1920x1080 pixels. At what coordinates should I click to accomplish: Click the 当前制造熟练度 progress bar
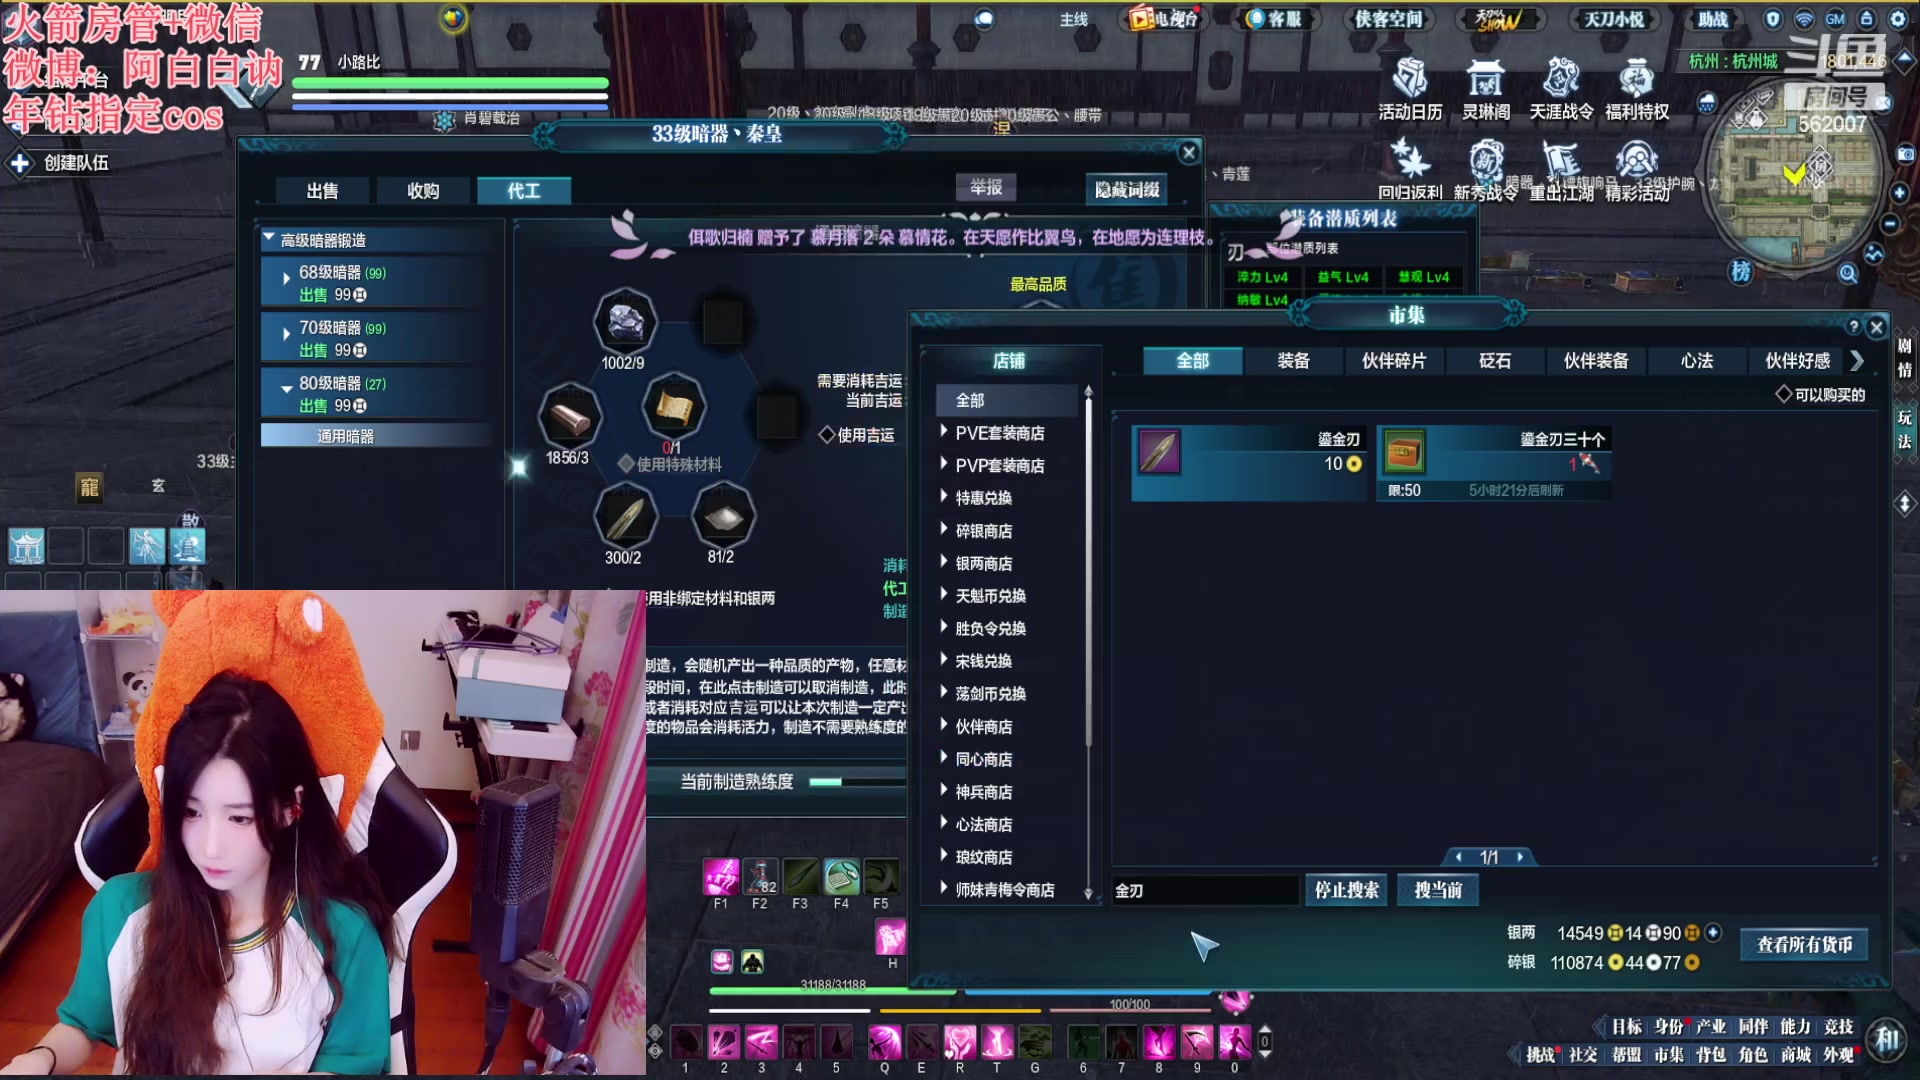855,782
